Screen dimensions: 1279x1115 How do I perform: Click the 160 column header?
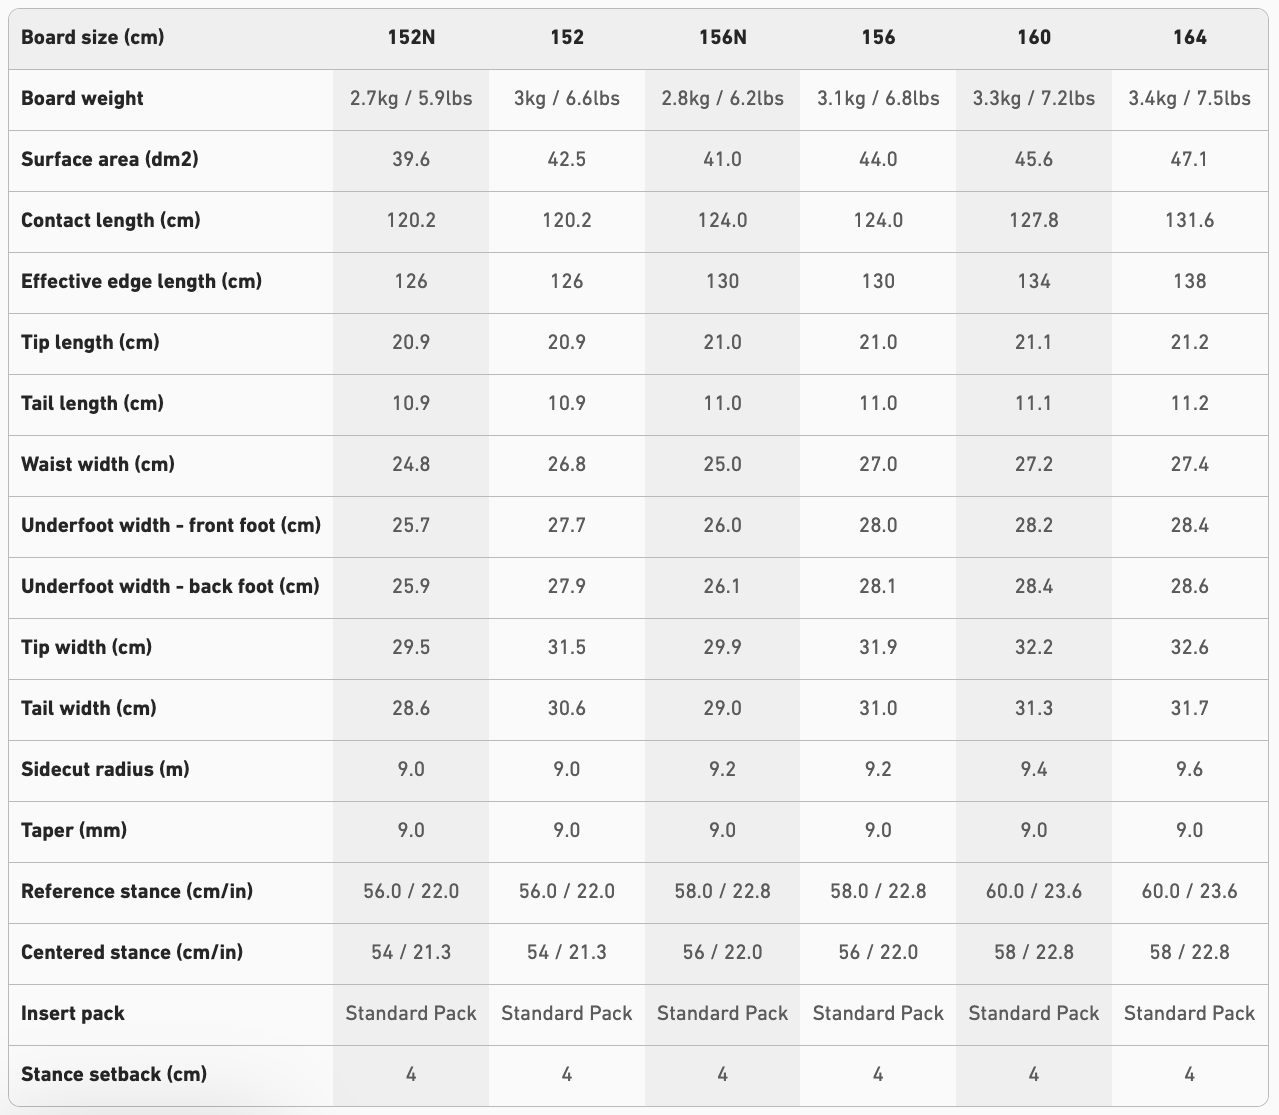tap(1033, 37)
